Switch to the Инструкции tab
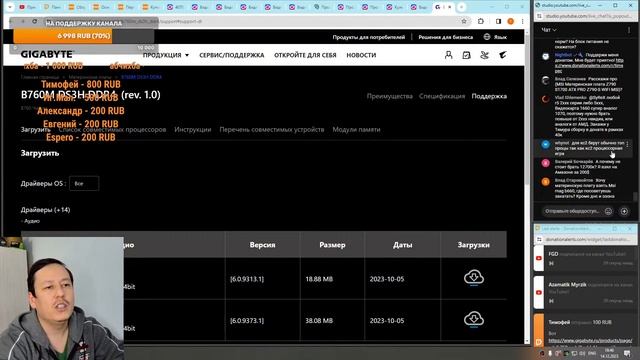Viewport: 640px width, 360px height. pyautogui.click(x=193, y=129)
